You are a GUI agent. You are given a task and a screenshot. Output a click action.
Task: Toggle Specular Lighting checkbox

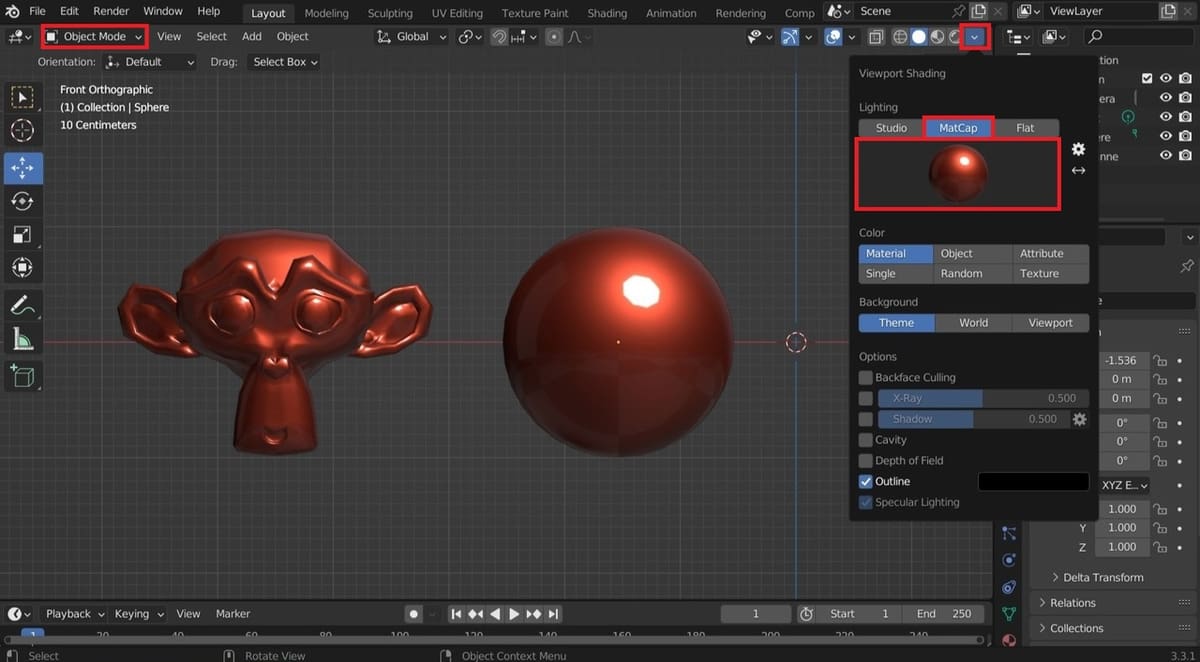pyautogui.click(x=866, y=502)
